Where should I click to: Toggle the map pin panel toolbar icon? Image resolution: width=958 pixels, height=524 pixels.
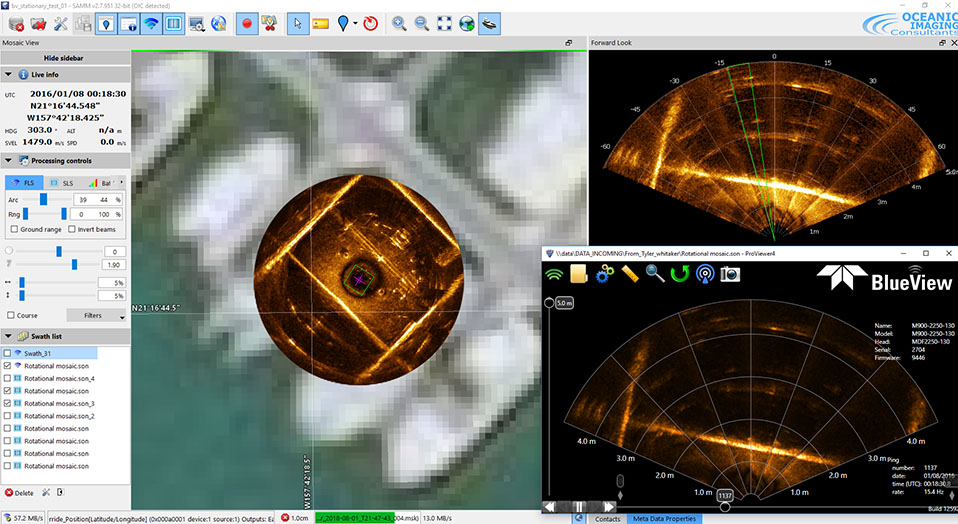click(x=106, y=24)
